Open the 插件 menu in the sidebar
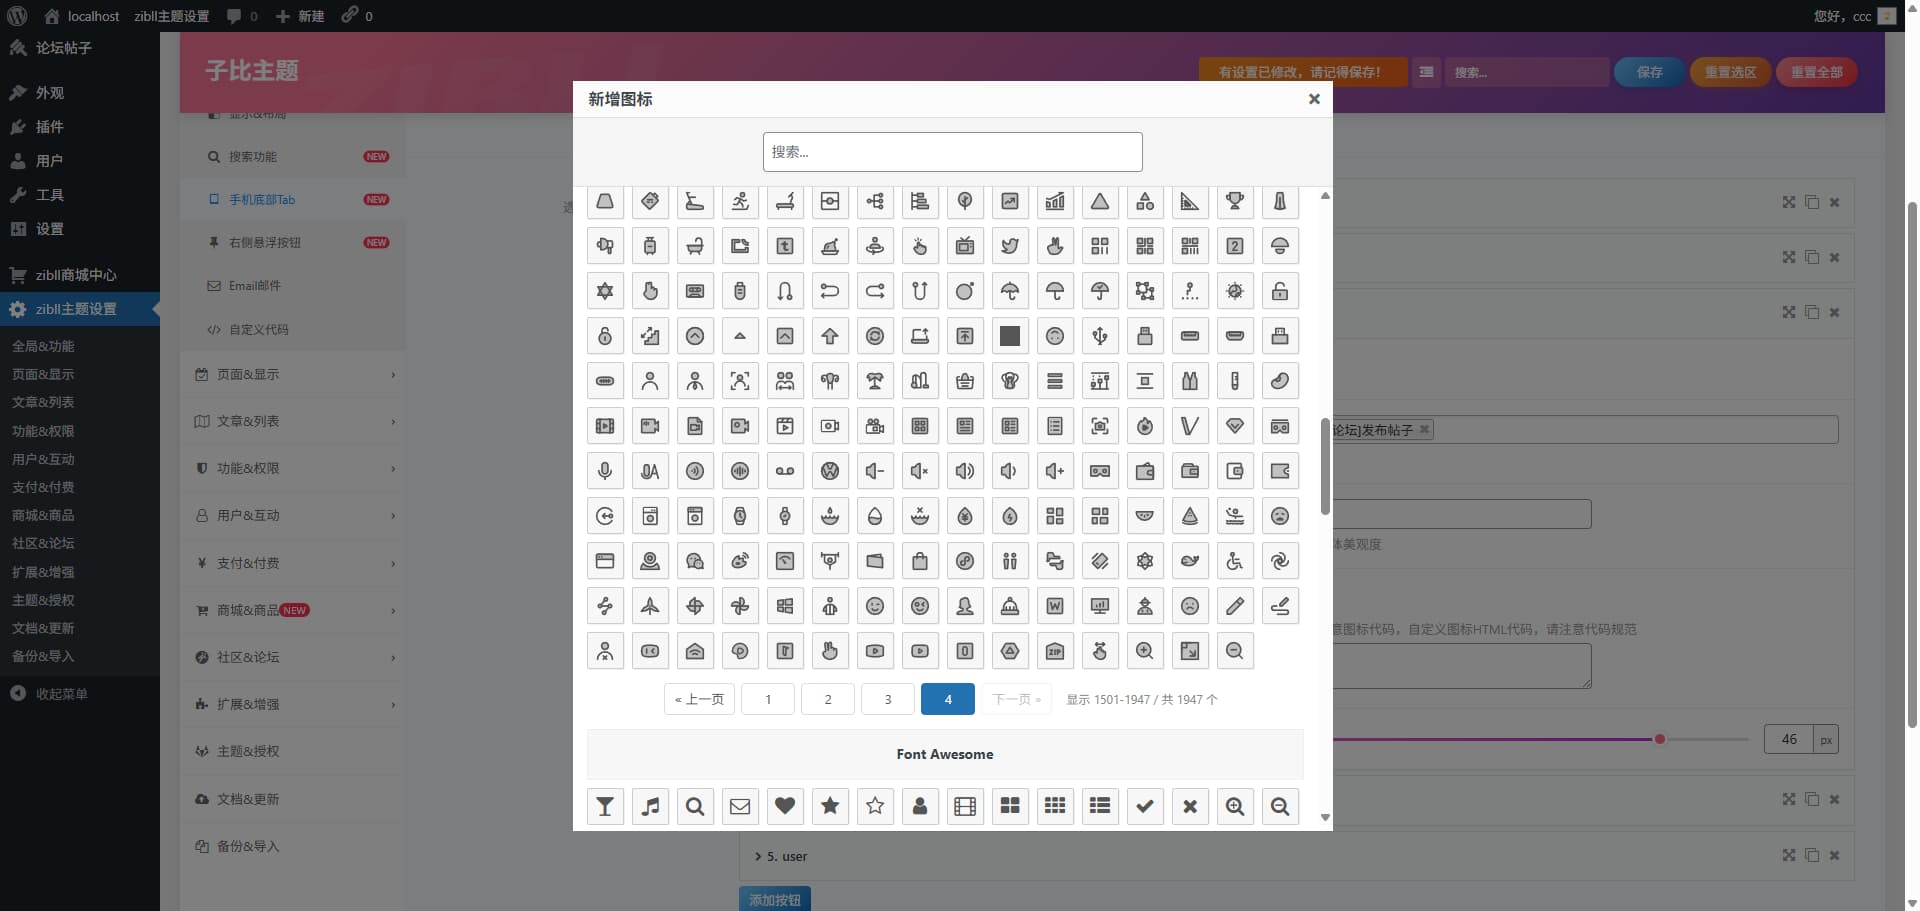1920x911 pixels. point(49,127)
